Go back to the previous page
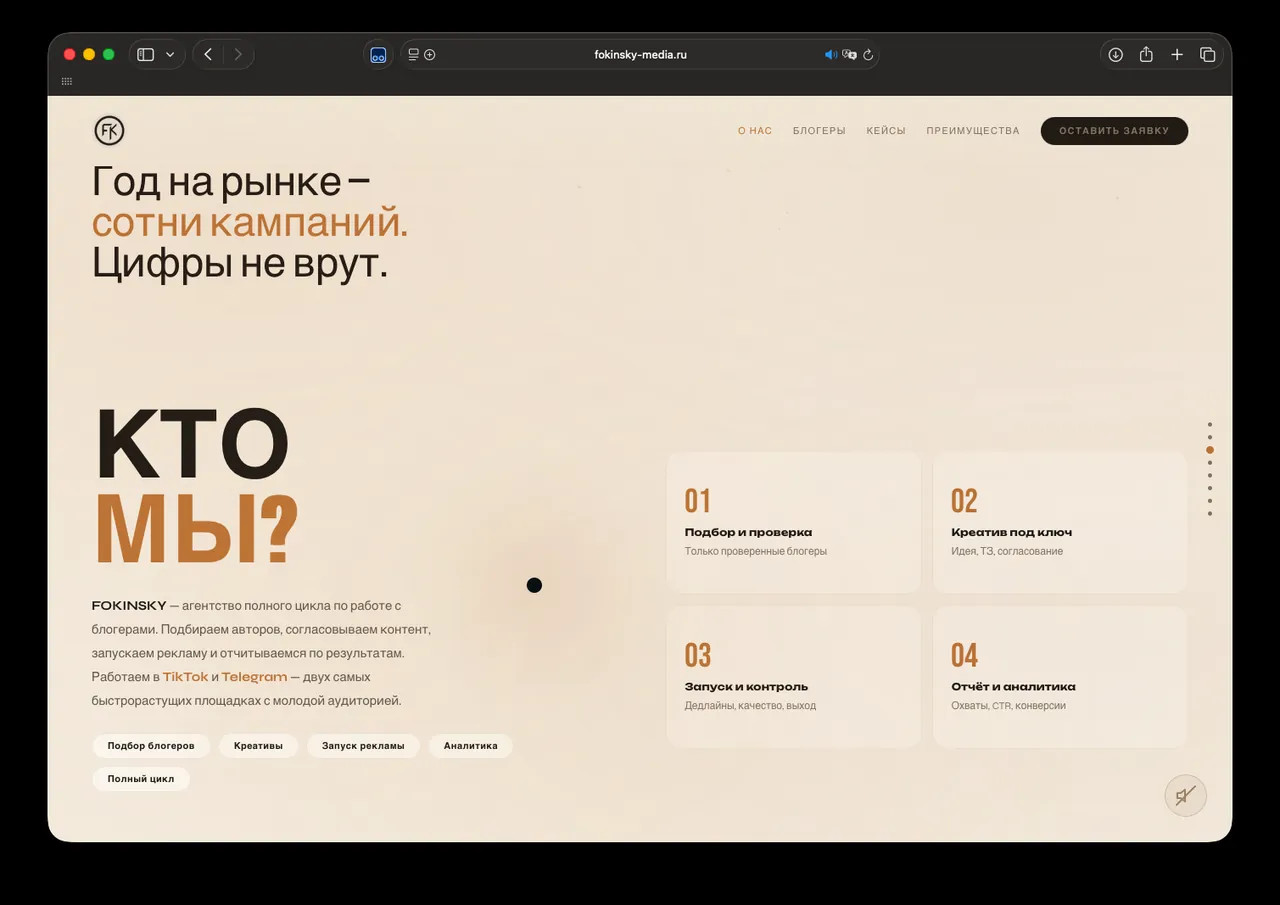This screenshot has width=1280, height=905. (208, 55)
